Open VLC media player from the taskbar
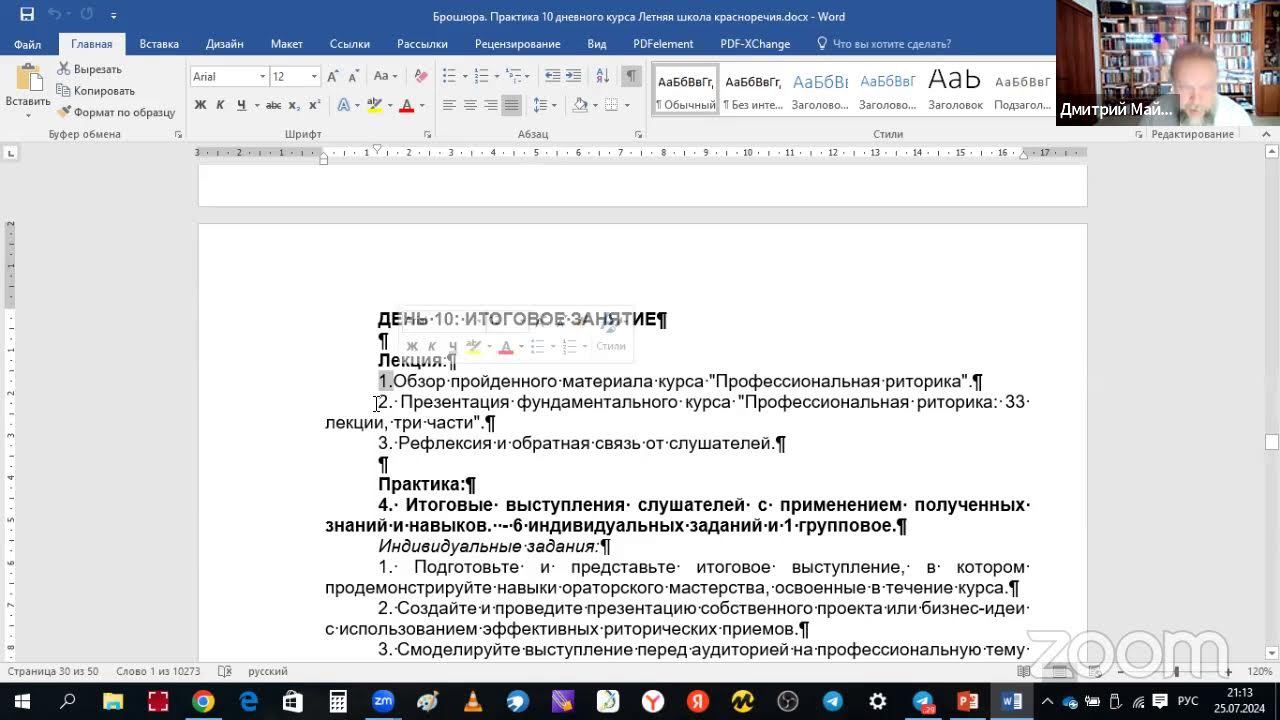 point(473,701)
